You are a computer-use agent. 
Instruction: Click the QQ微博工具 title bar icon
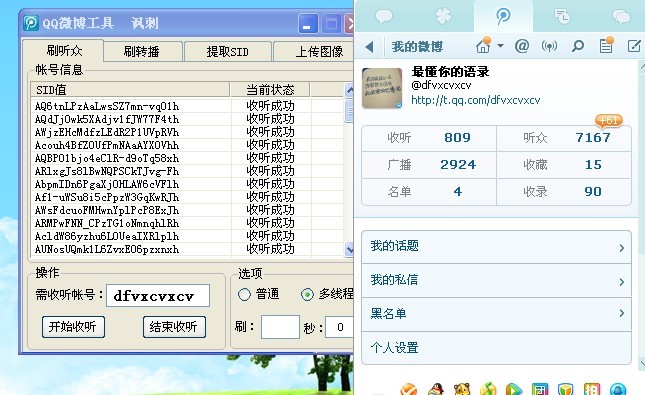(31, 23)
